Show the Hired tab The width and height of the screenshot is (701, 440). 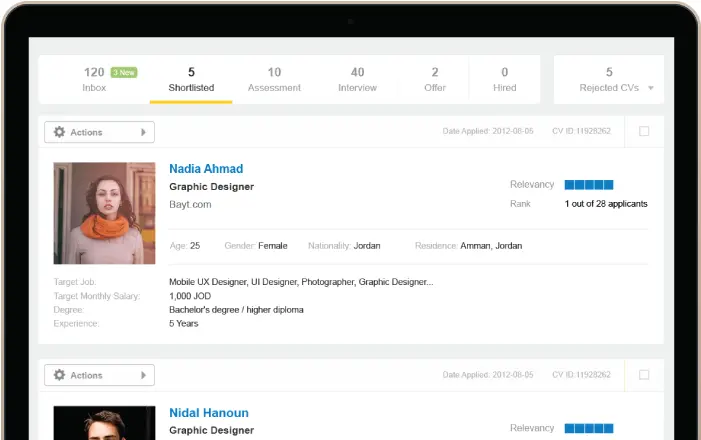tap(505, 79)
